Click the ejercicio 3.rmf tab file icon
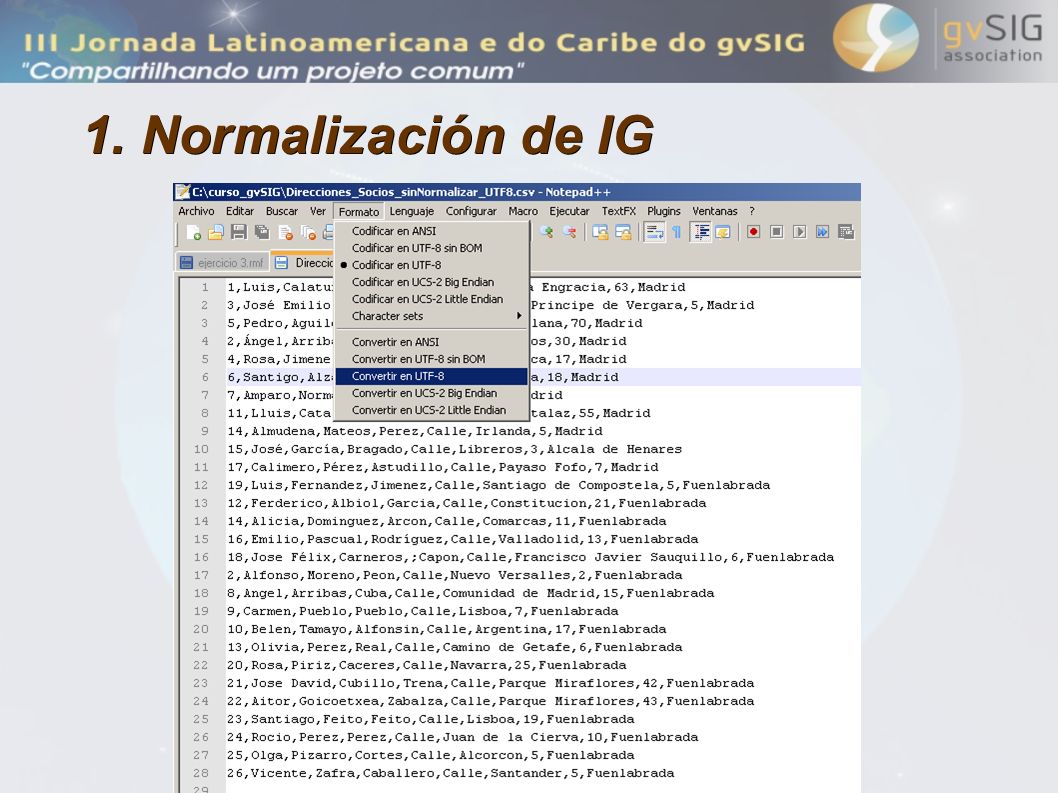1058x793 pixels. click(187, 263)
